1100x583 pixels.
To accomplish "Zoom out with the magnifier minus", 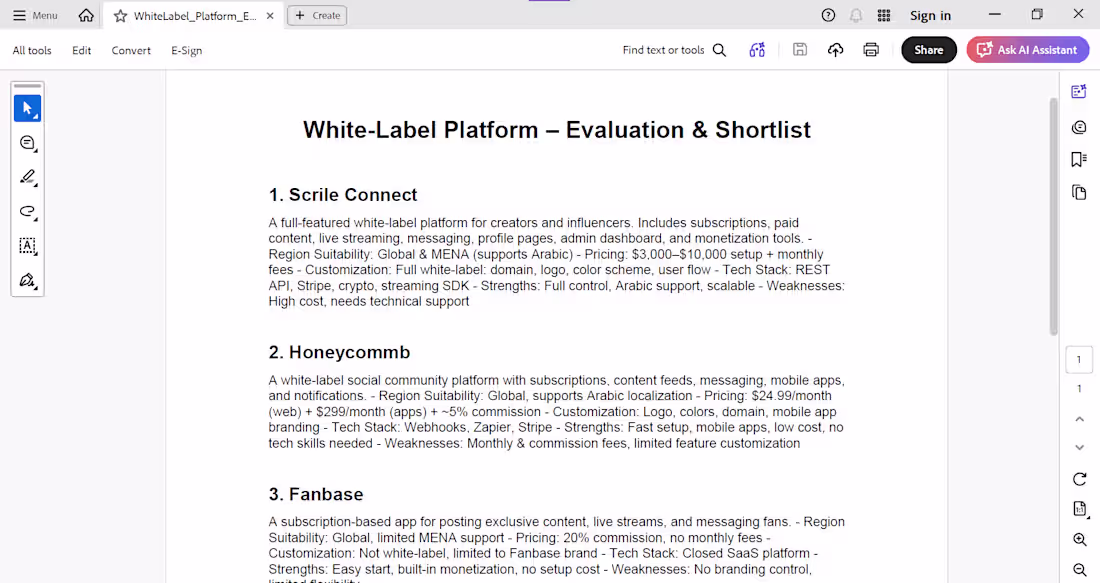I will [1080, 570].
